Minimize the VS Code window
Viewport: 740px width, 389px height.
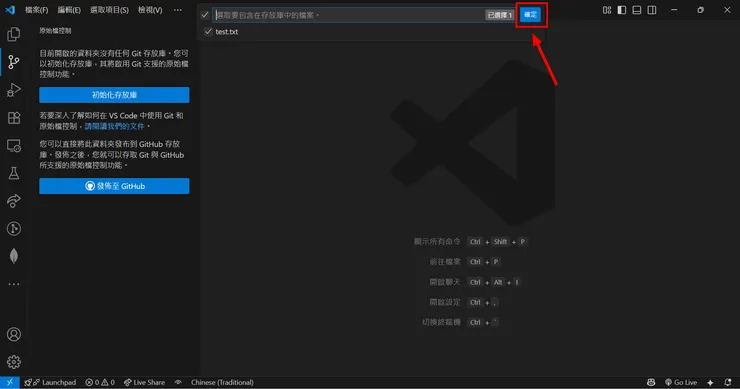(674, 10)
